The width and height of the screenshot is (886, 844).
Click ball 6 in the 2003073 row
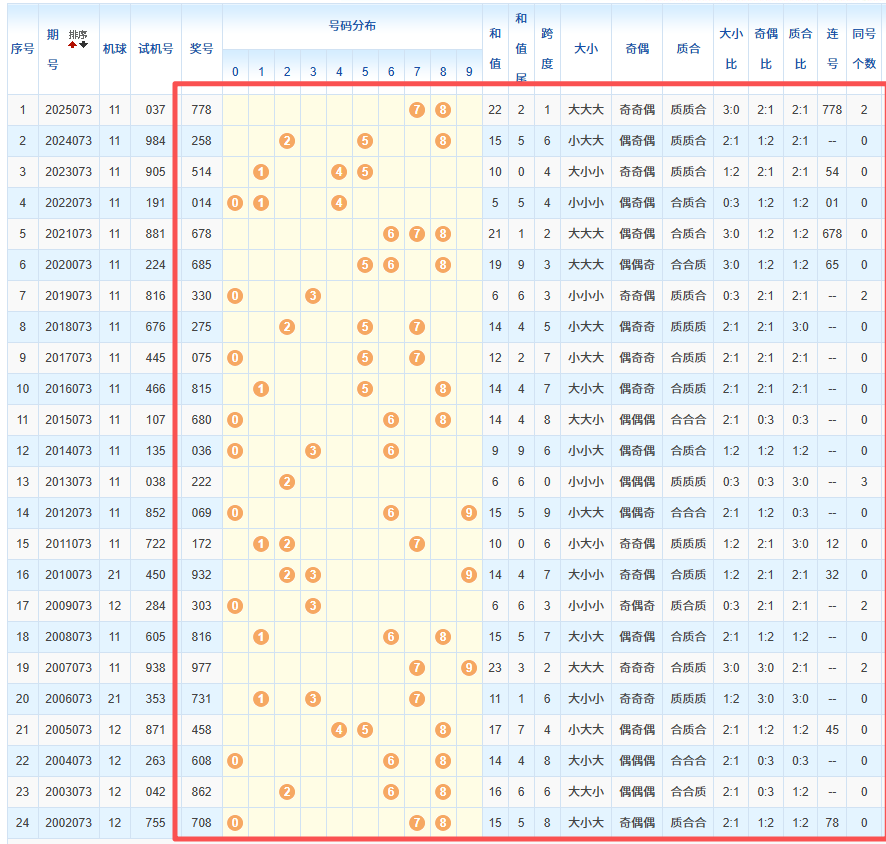[391, 792]
